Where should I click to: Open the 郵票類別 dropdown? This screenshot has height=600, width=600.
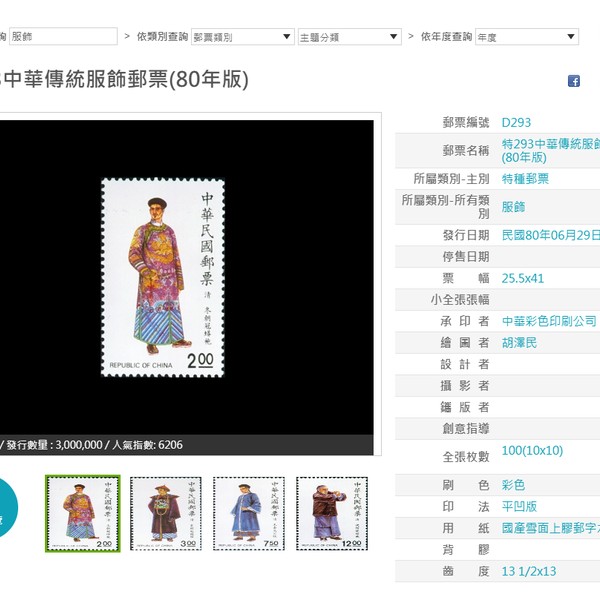[x=243, y=37]
